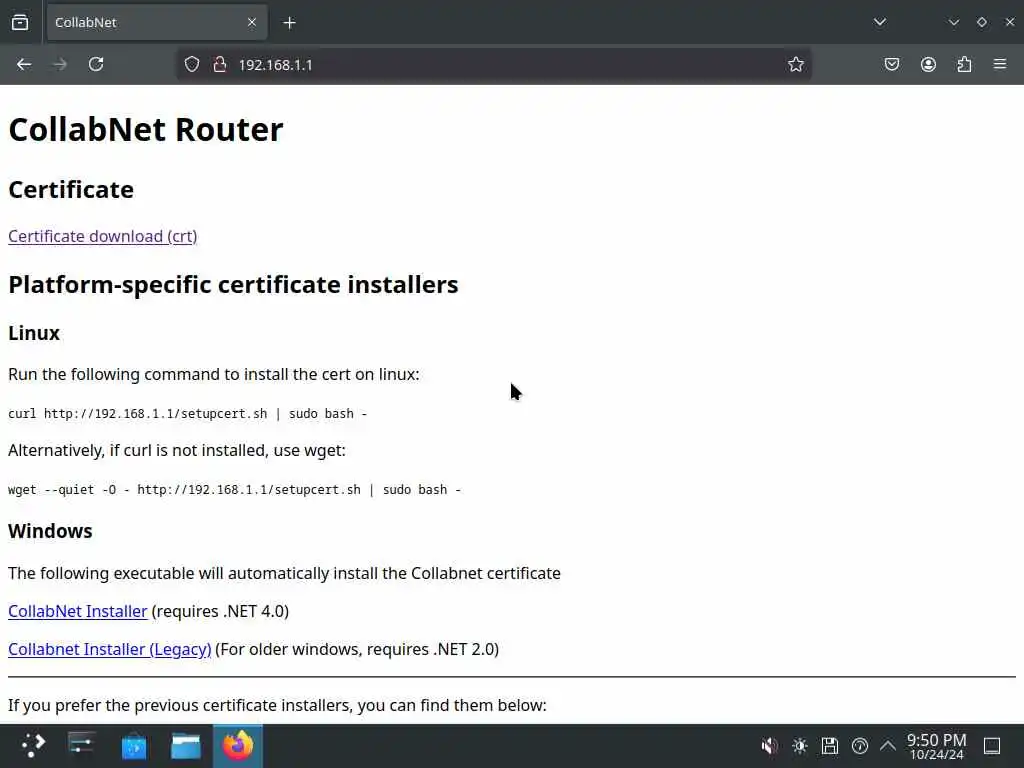Image resolution: width=1024 pixels, height=768 pixels.
Task: Open the Firefox account icon
Action: click(928, 64)
